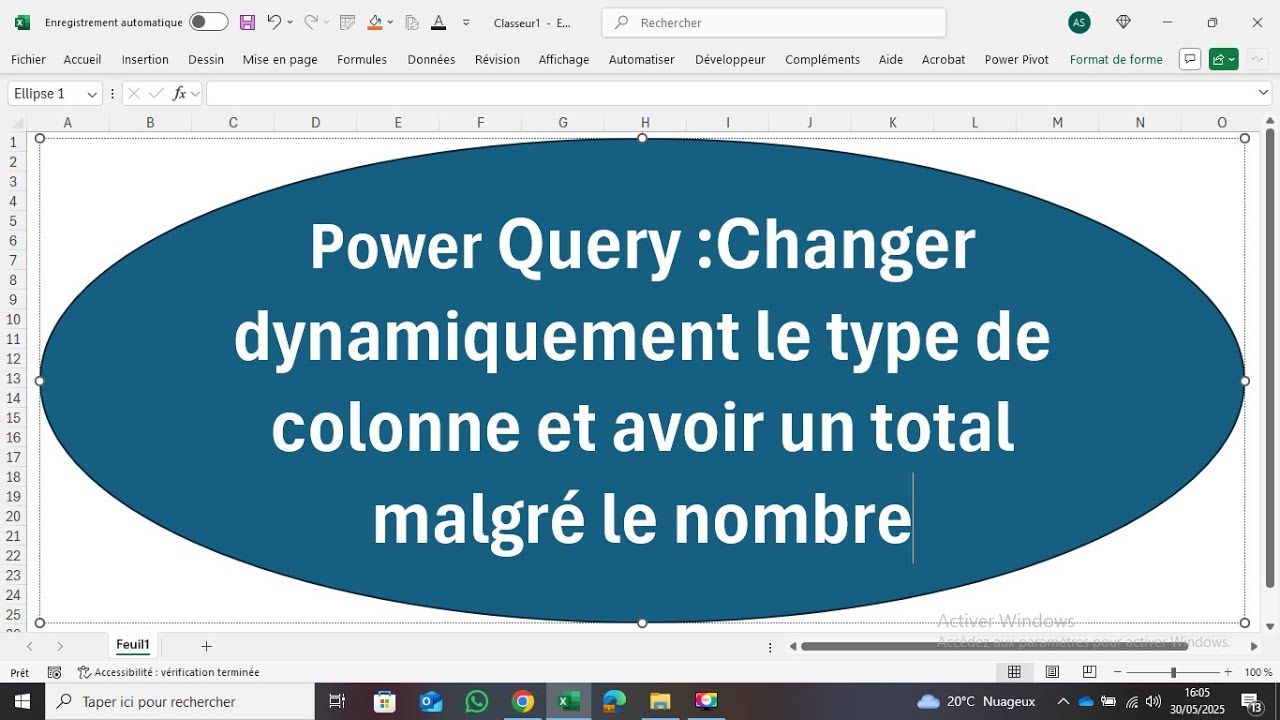Open File Explorer from taskbar
This screenshot has height=720, width=1280.
pos(660,701)
